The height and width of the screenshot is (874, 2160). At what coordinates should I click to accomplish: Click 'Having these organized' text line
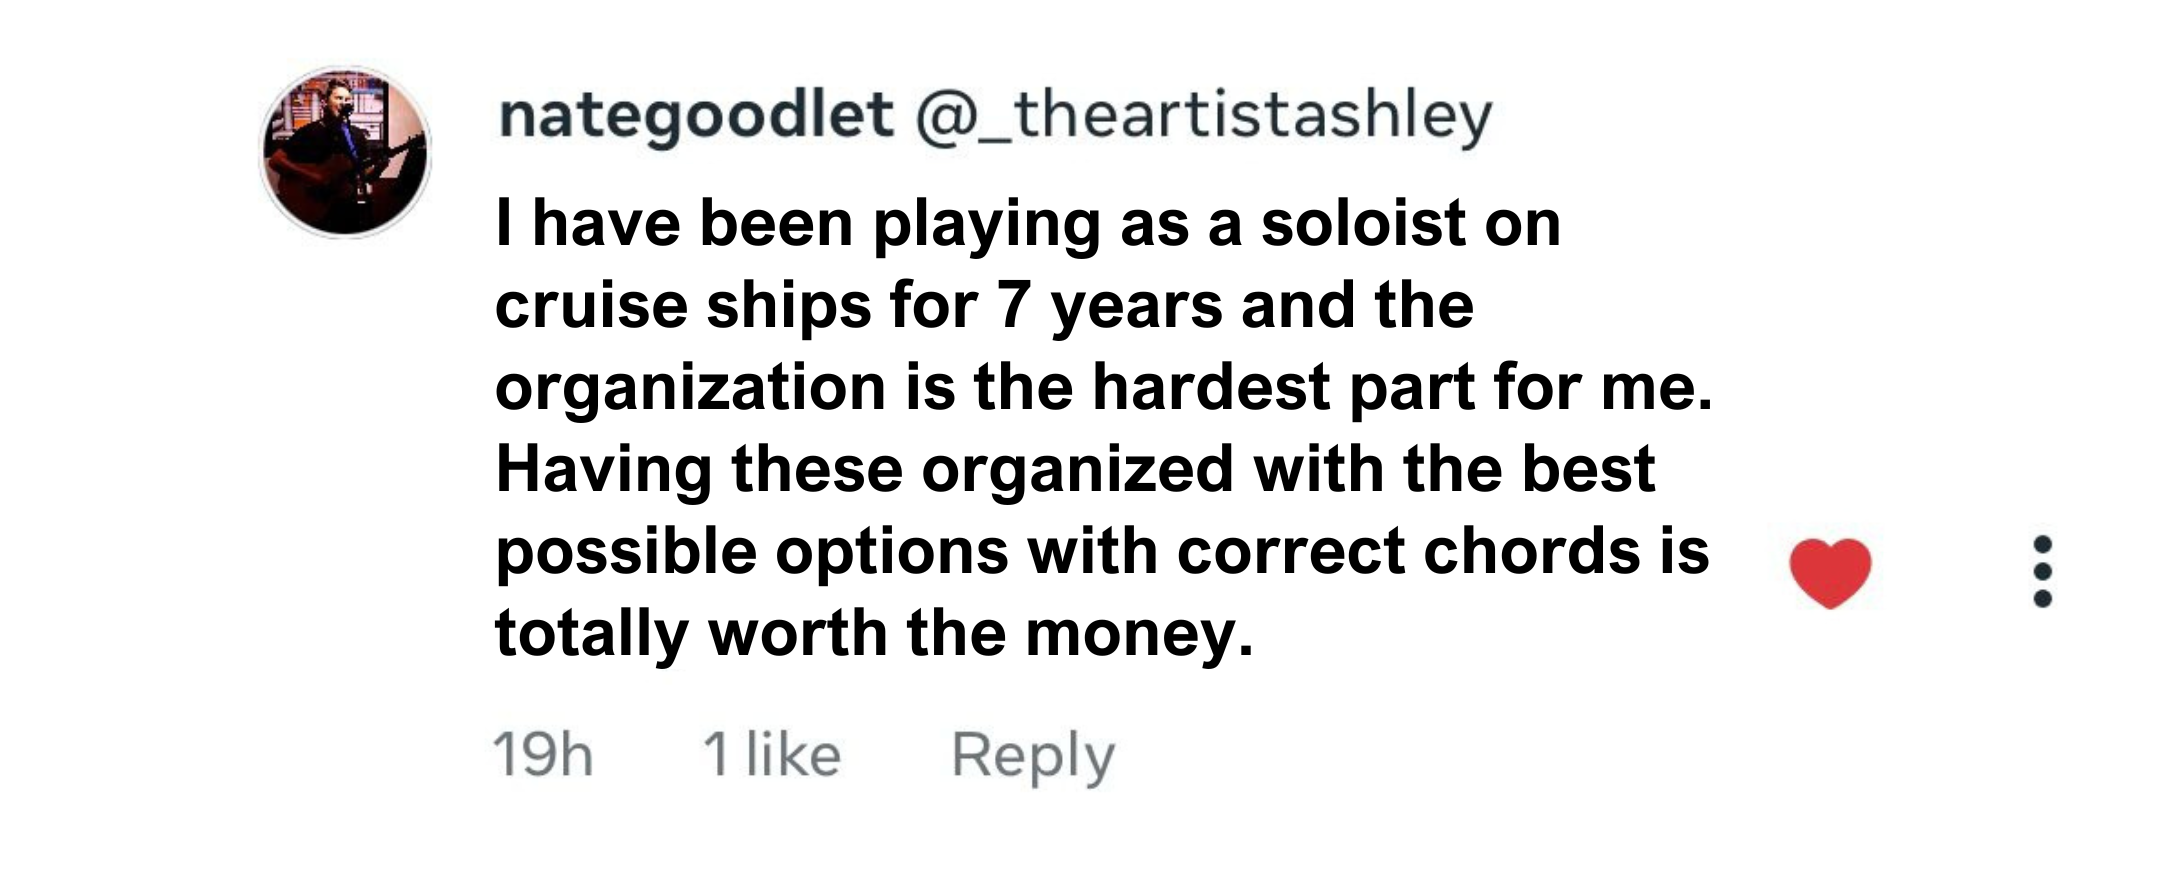tap(865, 470)
